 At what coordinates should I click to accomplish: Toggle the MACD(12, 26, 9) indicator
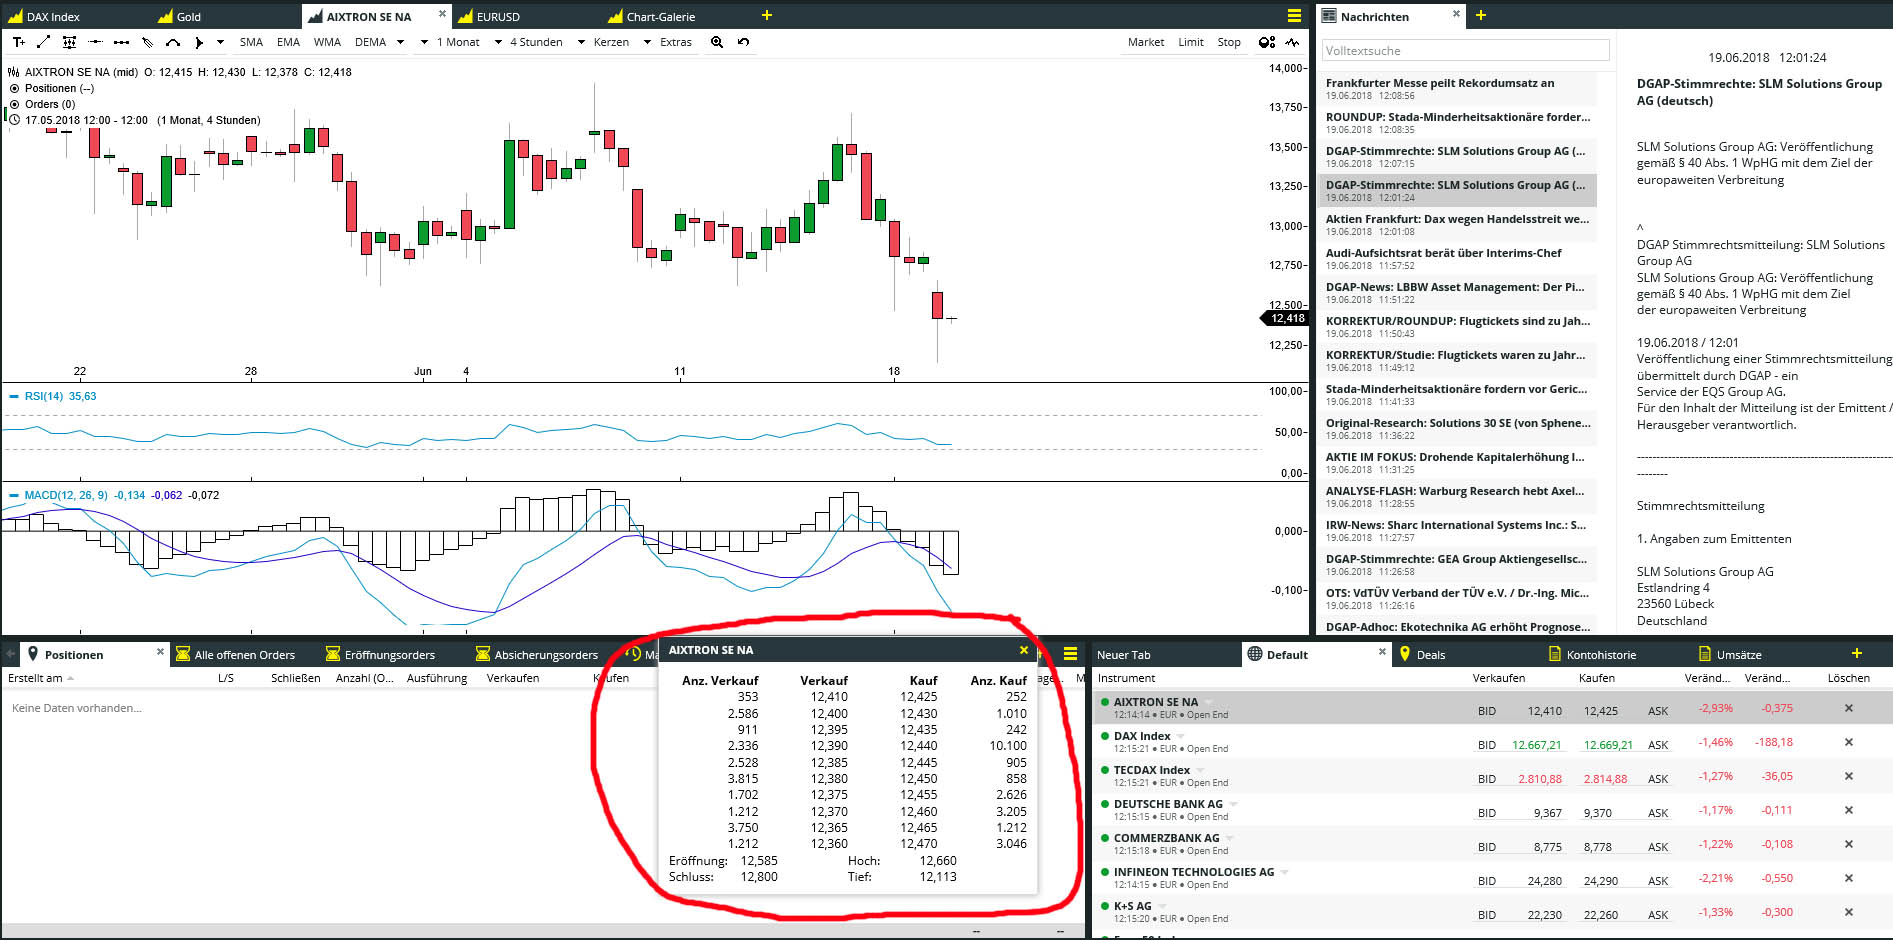pos(14,495)
